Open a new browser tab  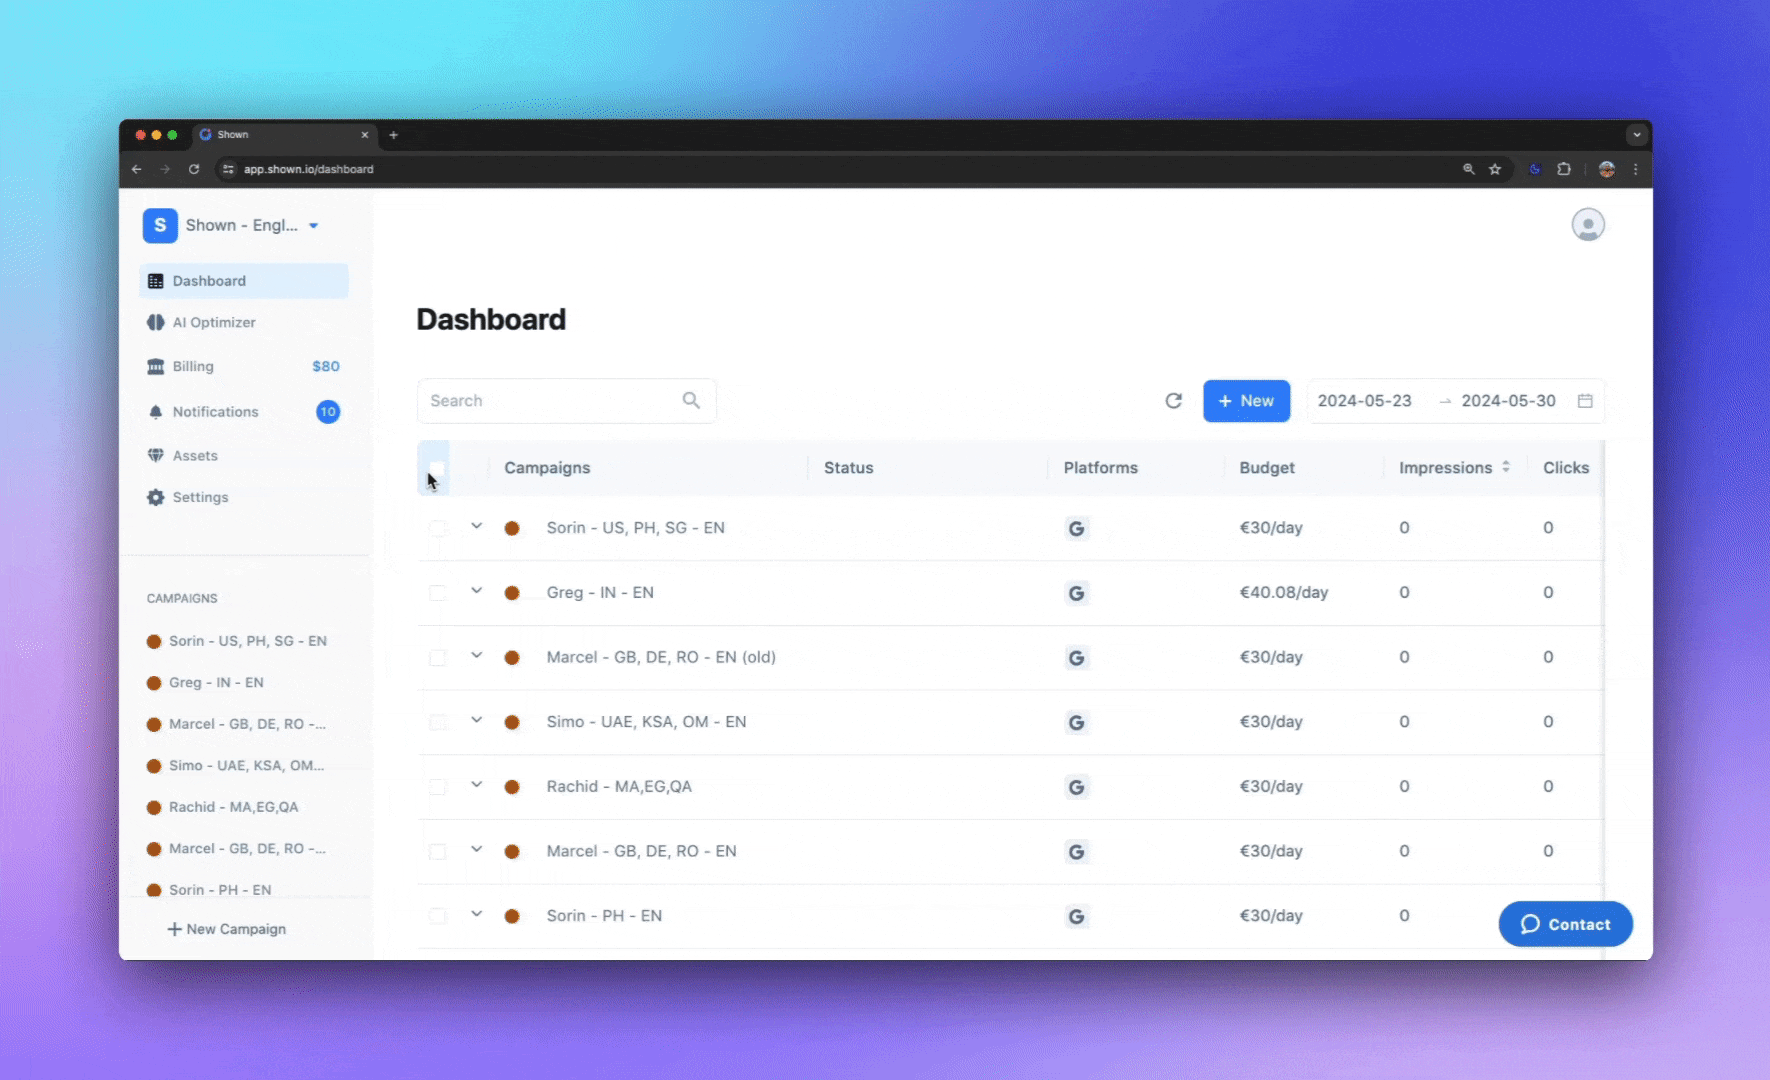tap(393, 135)
